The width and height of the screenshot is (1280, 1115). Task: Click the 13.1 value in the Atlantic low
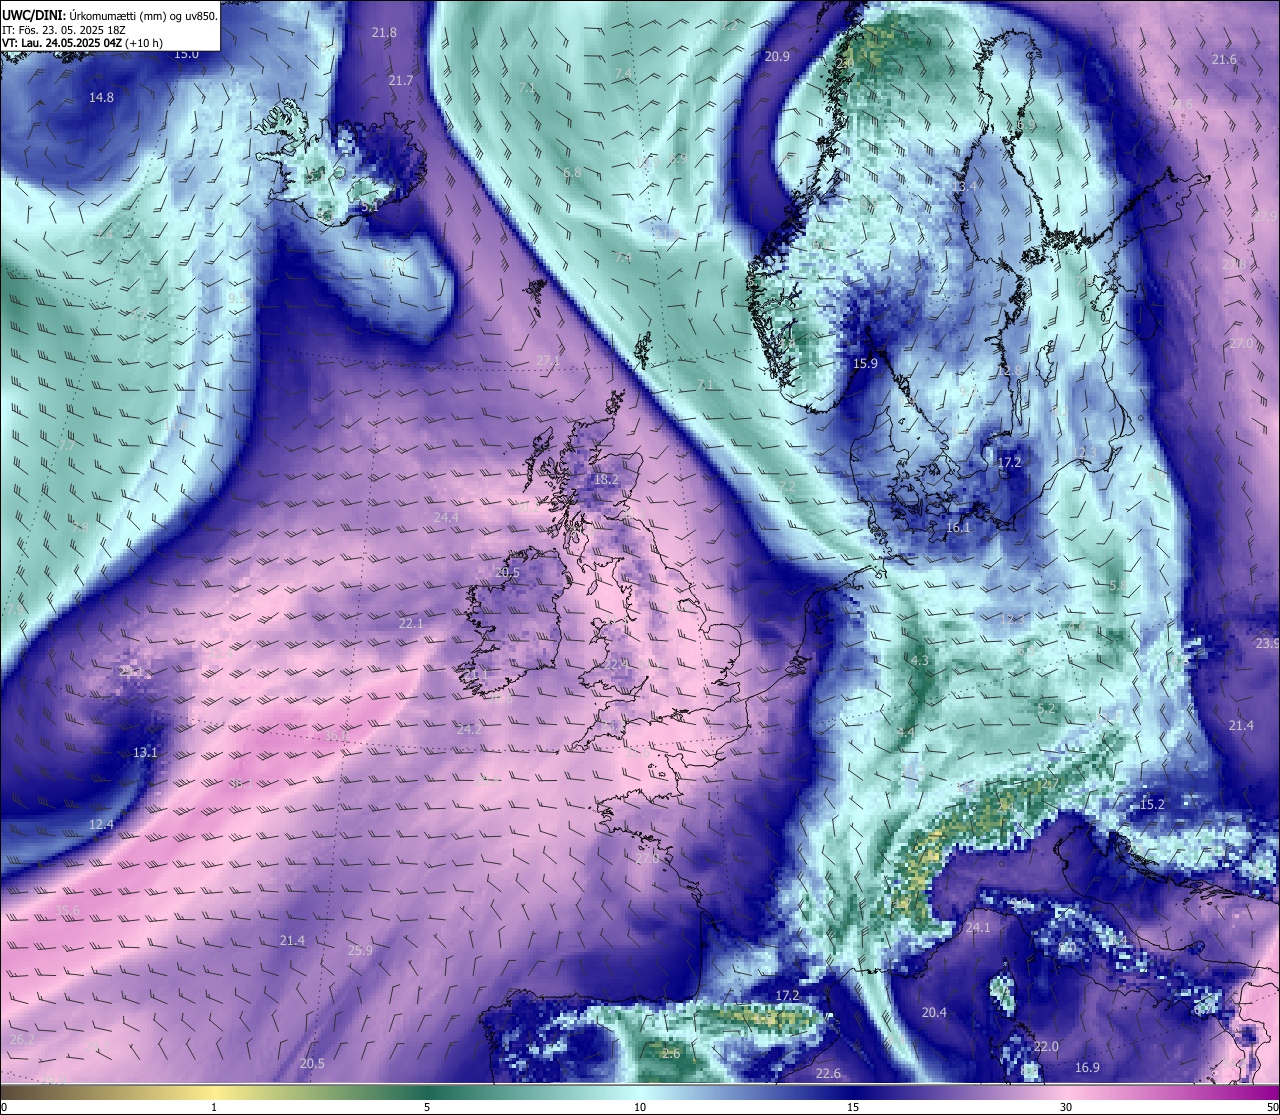(145, 753)
